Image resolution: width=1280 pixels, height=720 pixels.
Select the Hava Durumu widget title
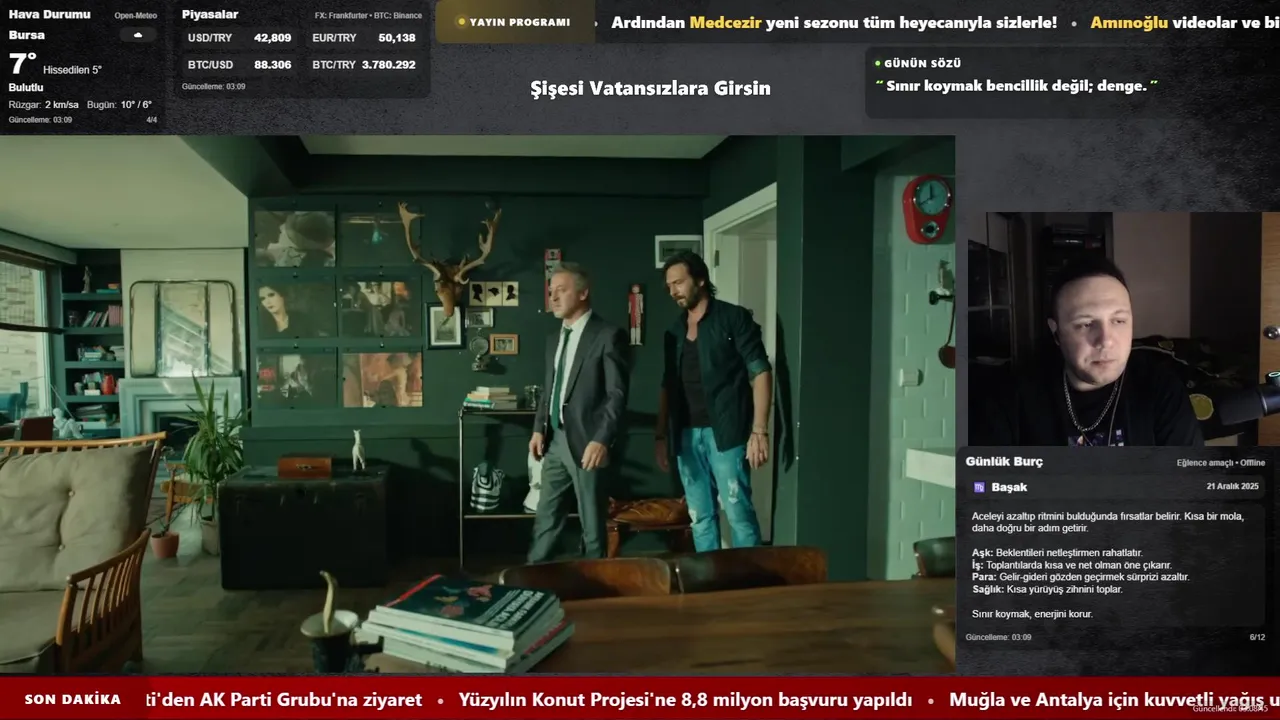[49, 14]
